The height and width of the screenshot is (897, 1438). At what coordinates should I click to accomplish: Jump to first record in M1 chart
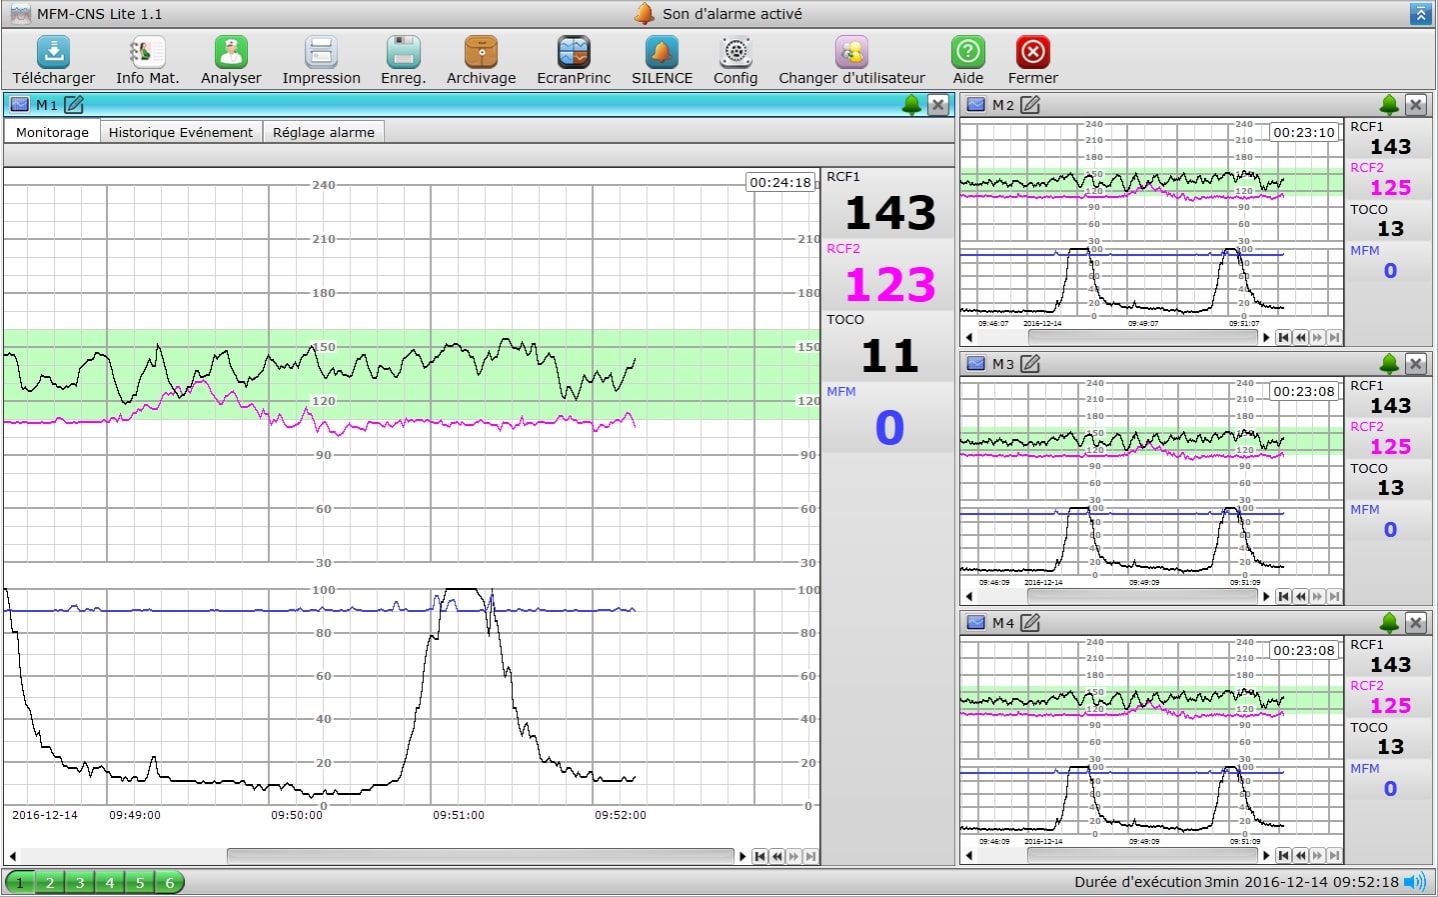tap(760, 856)
